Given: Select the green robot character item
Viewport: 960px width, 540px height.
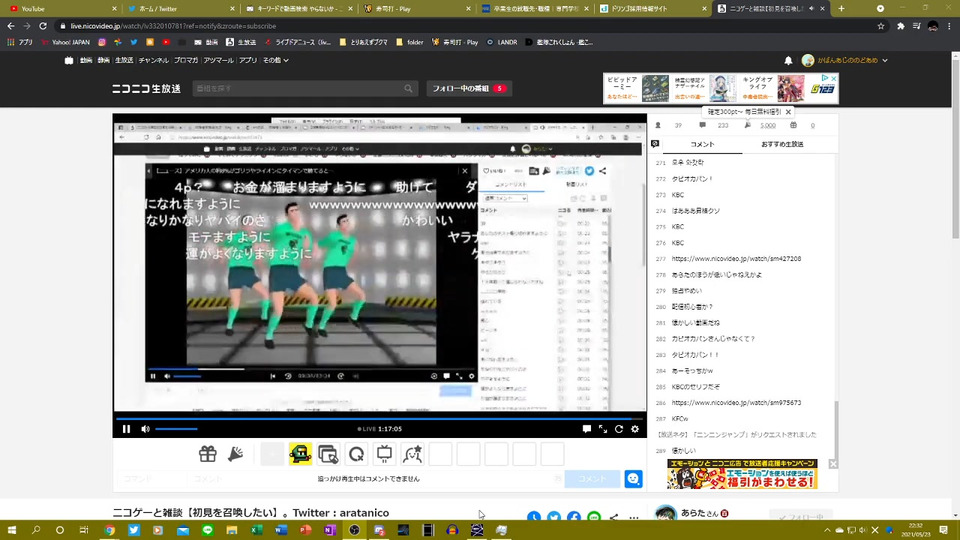Looking at the screenshot, I should tap(300, 454).
